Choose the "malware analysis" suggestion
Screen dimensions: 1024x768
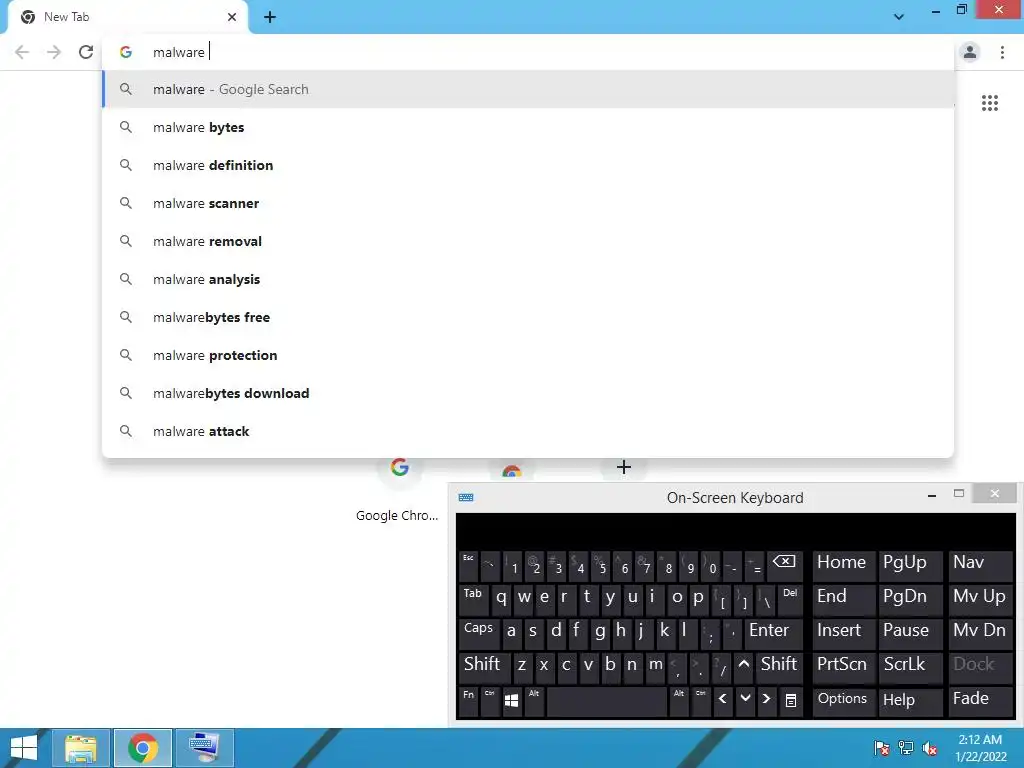[x=528, y=279]
